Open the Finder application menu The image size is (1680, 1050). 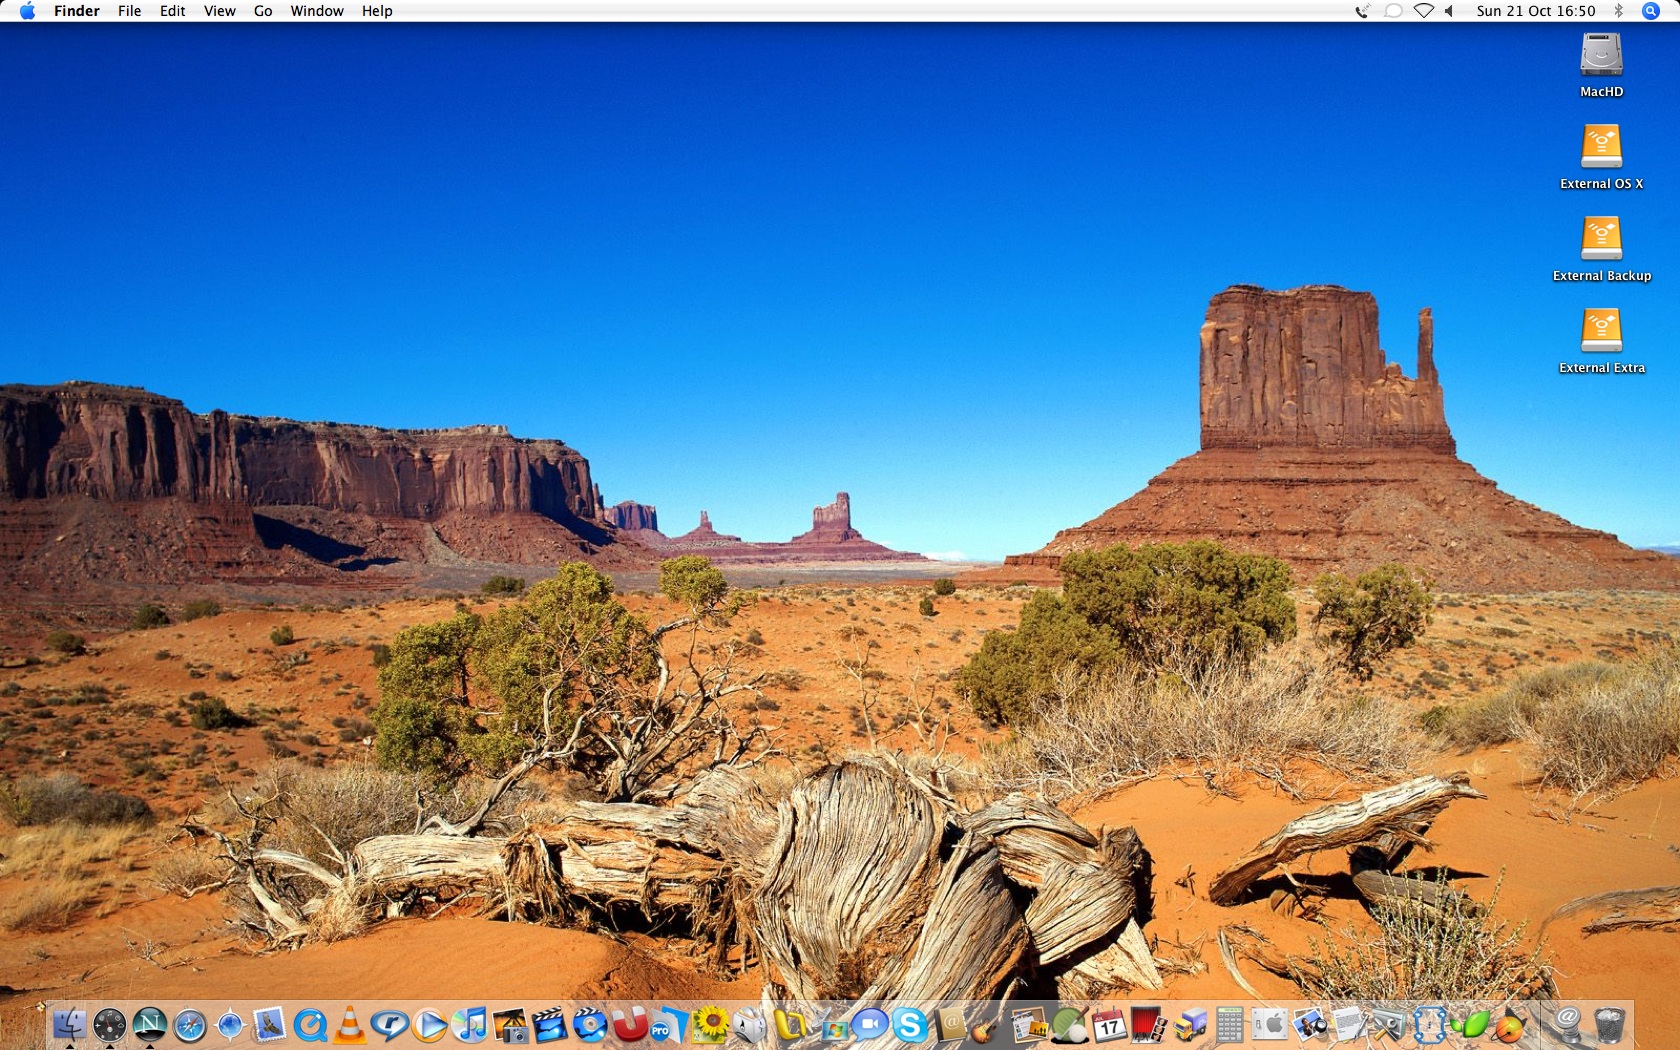coord(77,11)
